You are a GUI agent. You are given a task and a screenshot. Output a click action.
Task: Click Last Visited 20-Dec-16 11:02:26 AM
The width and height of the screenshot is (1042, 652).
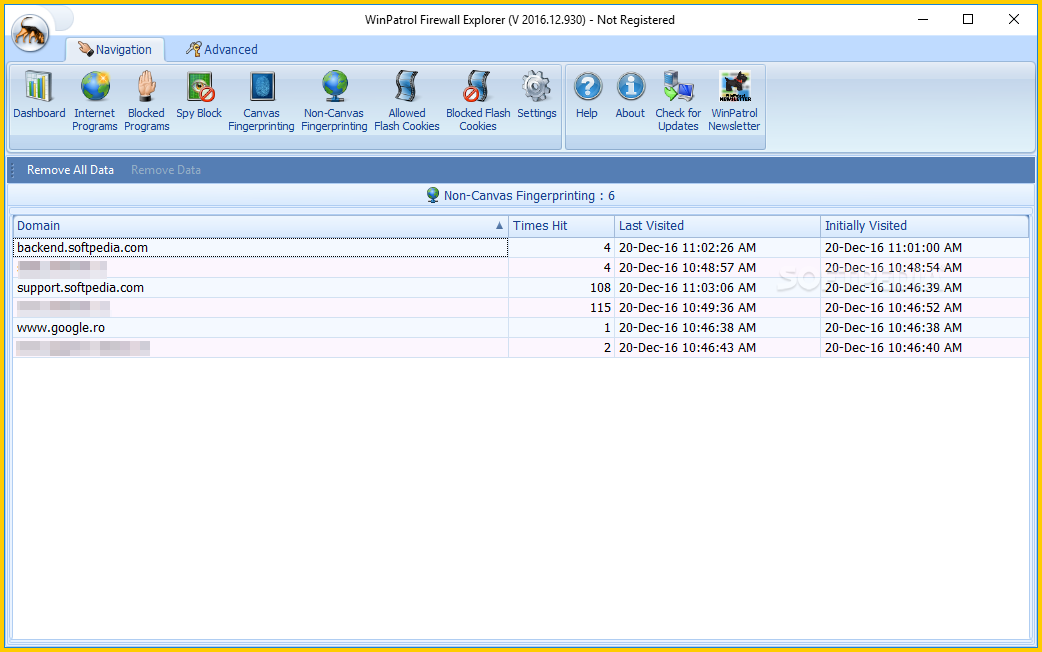[687, 247]
